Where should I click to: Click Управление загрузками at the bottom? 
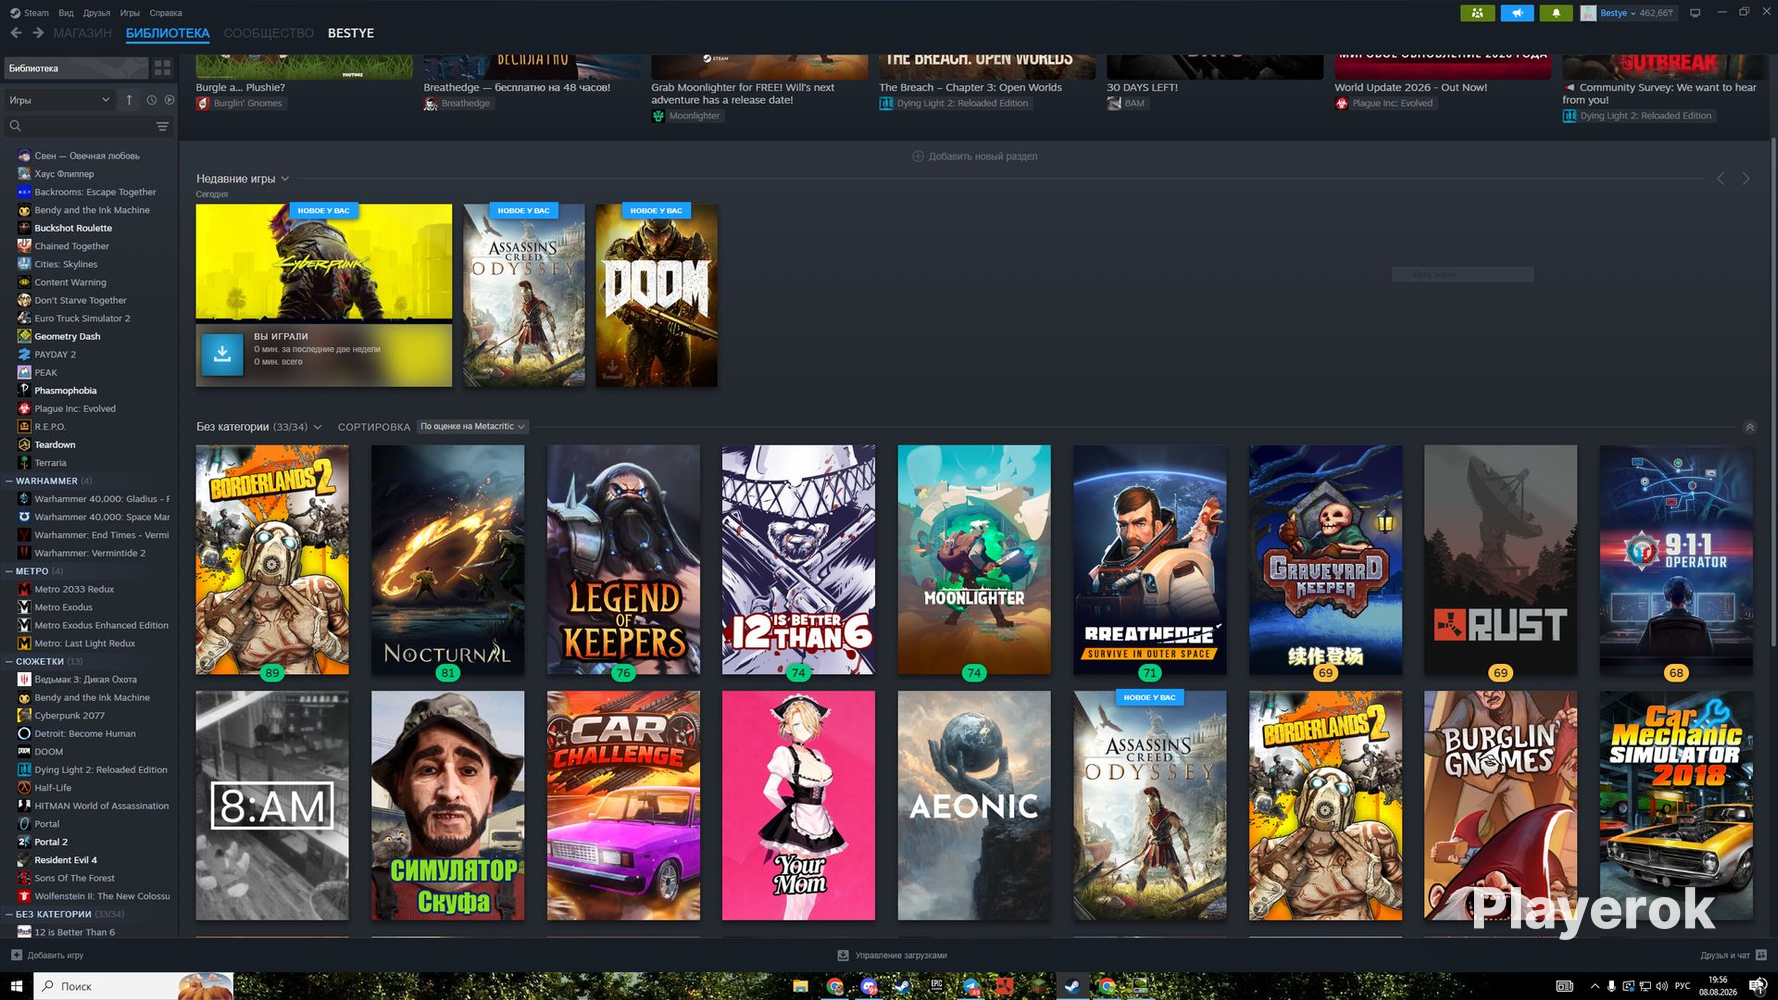[x=901, y=955]
